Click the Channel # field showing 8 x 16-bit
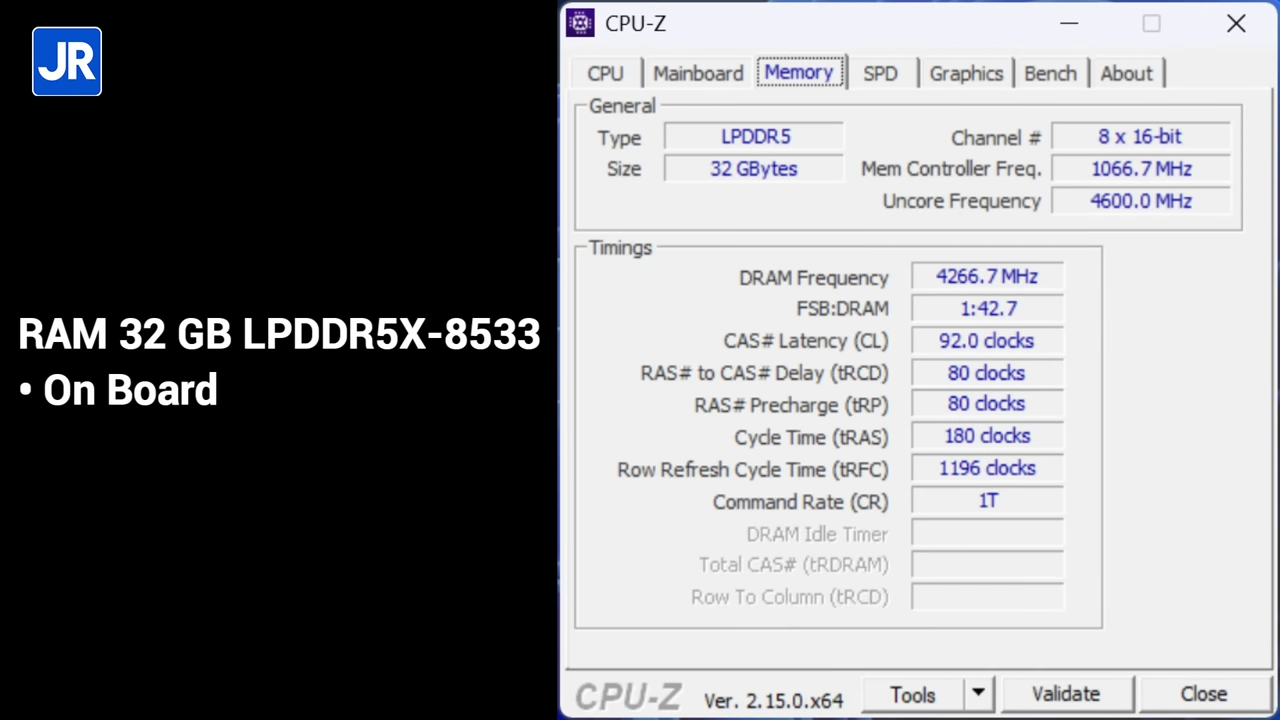Screen dimensions: 1280x720 pos(1140,137)
